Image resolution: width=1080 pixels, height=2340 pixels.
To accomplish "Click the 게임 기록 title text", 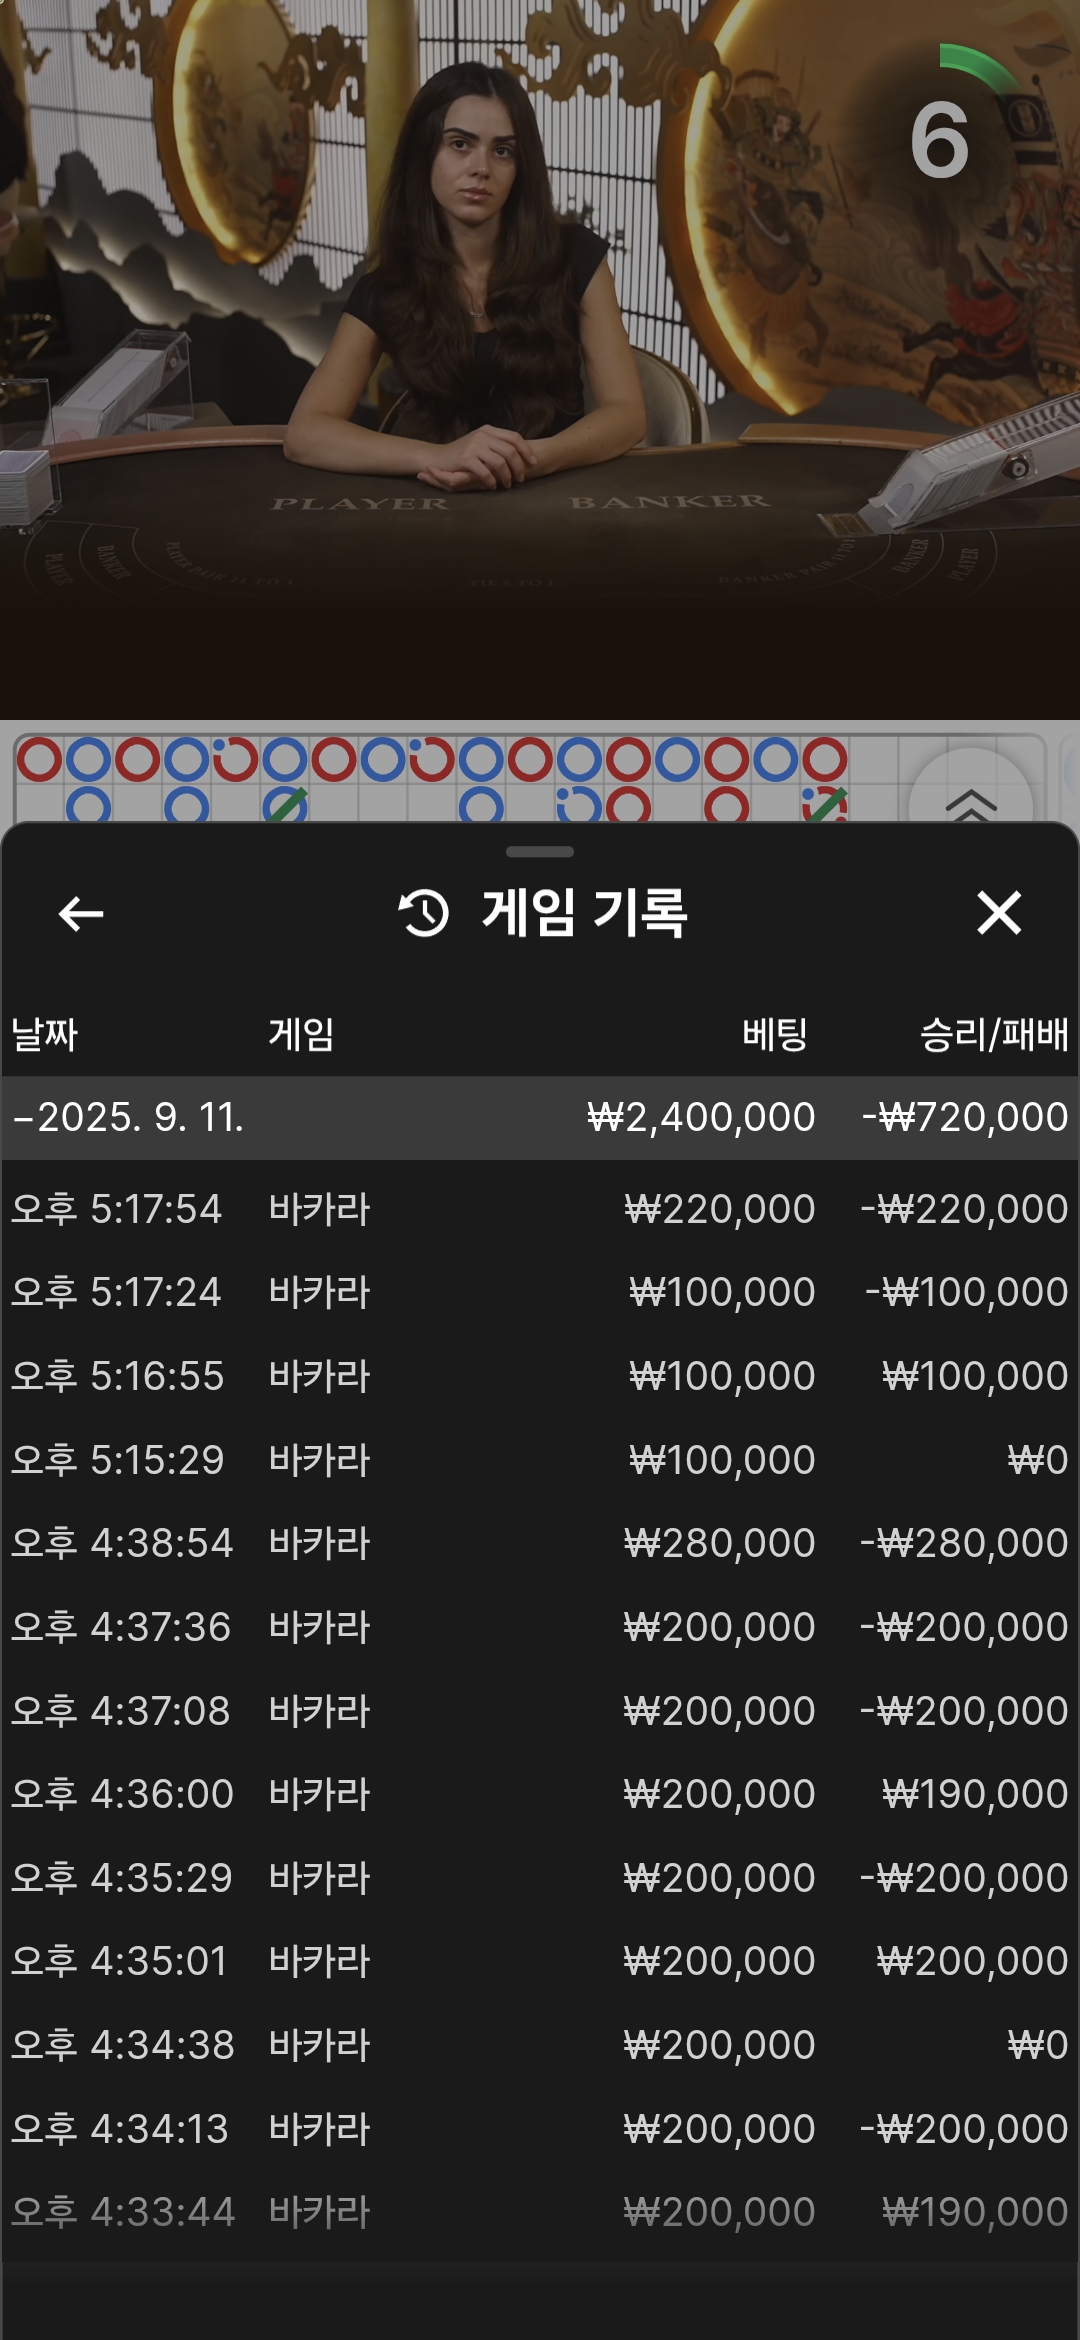I will coord(585,913).
